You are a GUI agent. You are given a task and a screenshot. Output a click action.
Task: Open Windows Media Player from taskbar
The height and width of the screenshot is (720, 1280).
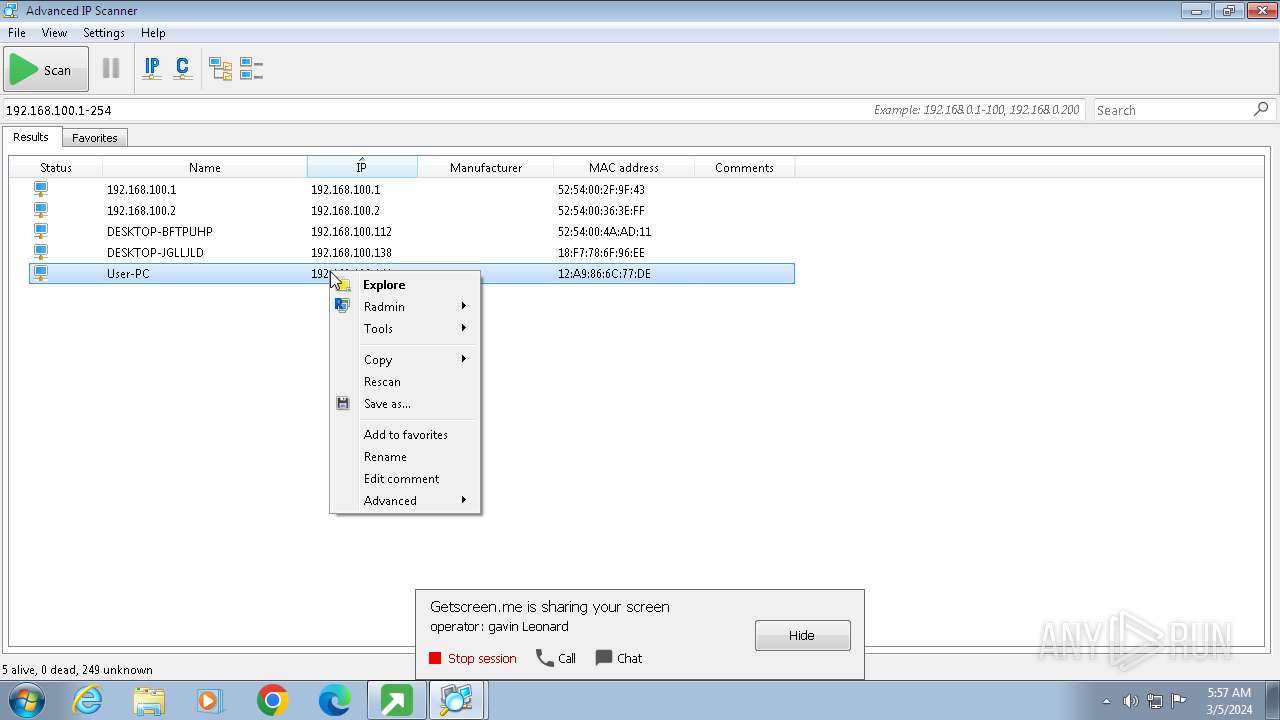[x=211, y=700]
